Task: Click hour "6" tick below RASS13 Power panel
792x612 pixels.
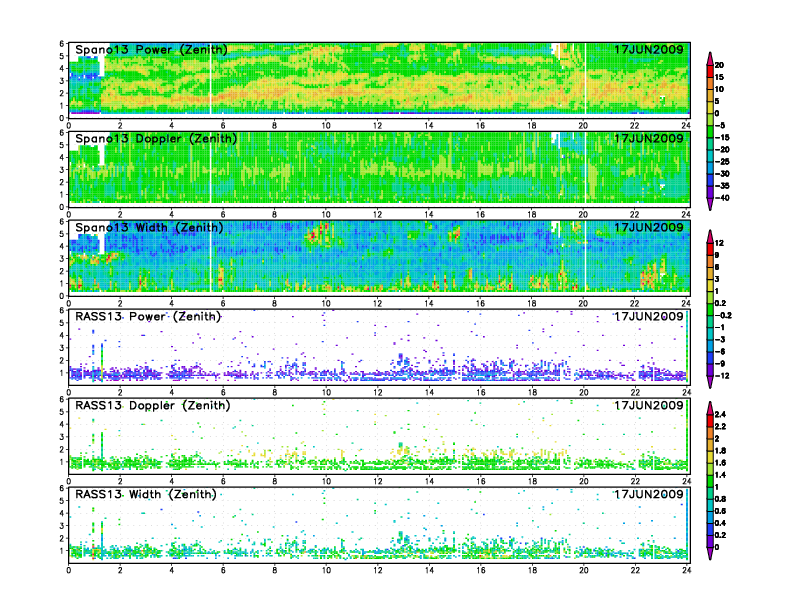Action: [223, 392]
